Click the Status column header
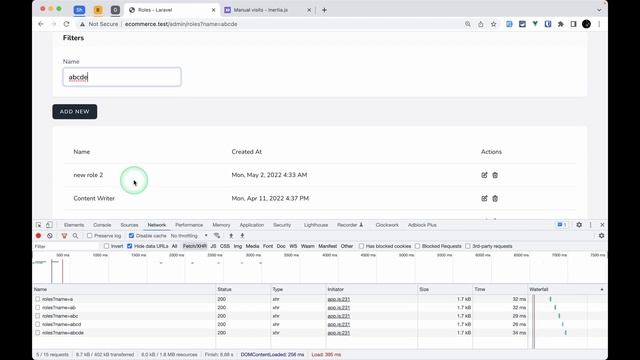Viewport: 640px width, 360px height. (243, 289)
